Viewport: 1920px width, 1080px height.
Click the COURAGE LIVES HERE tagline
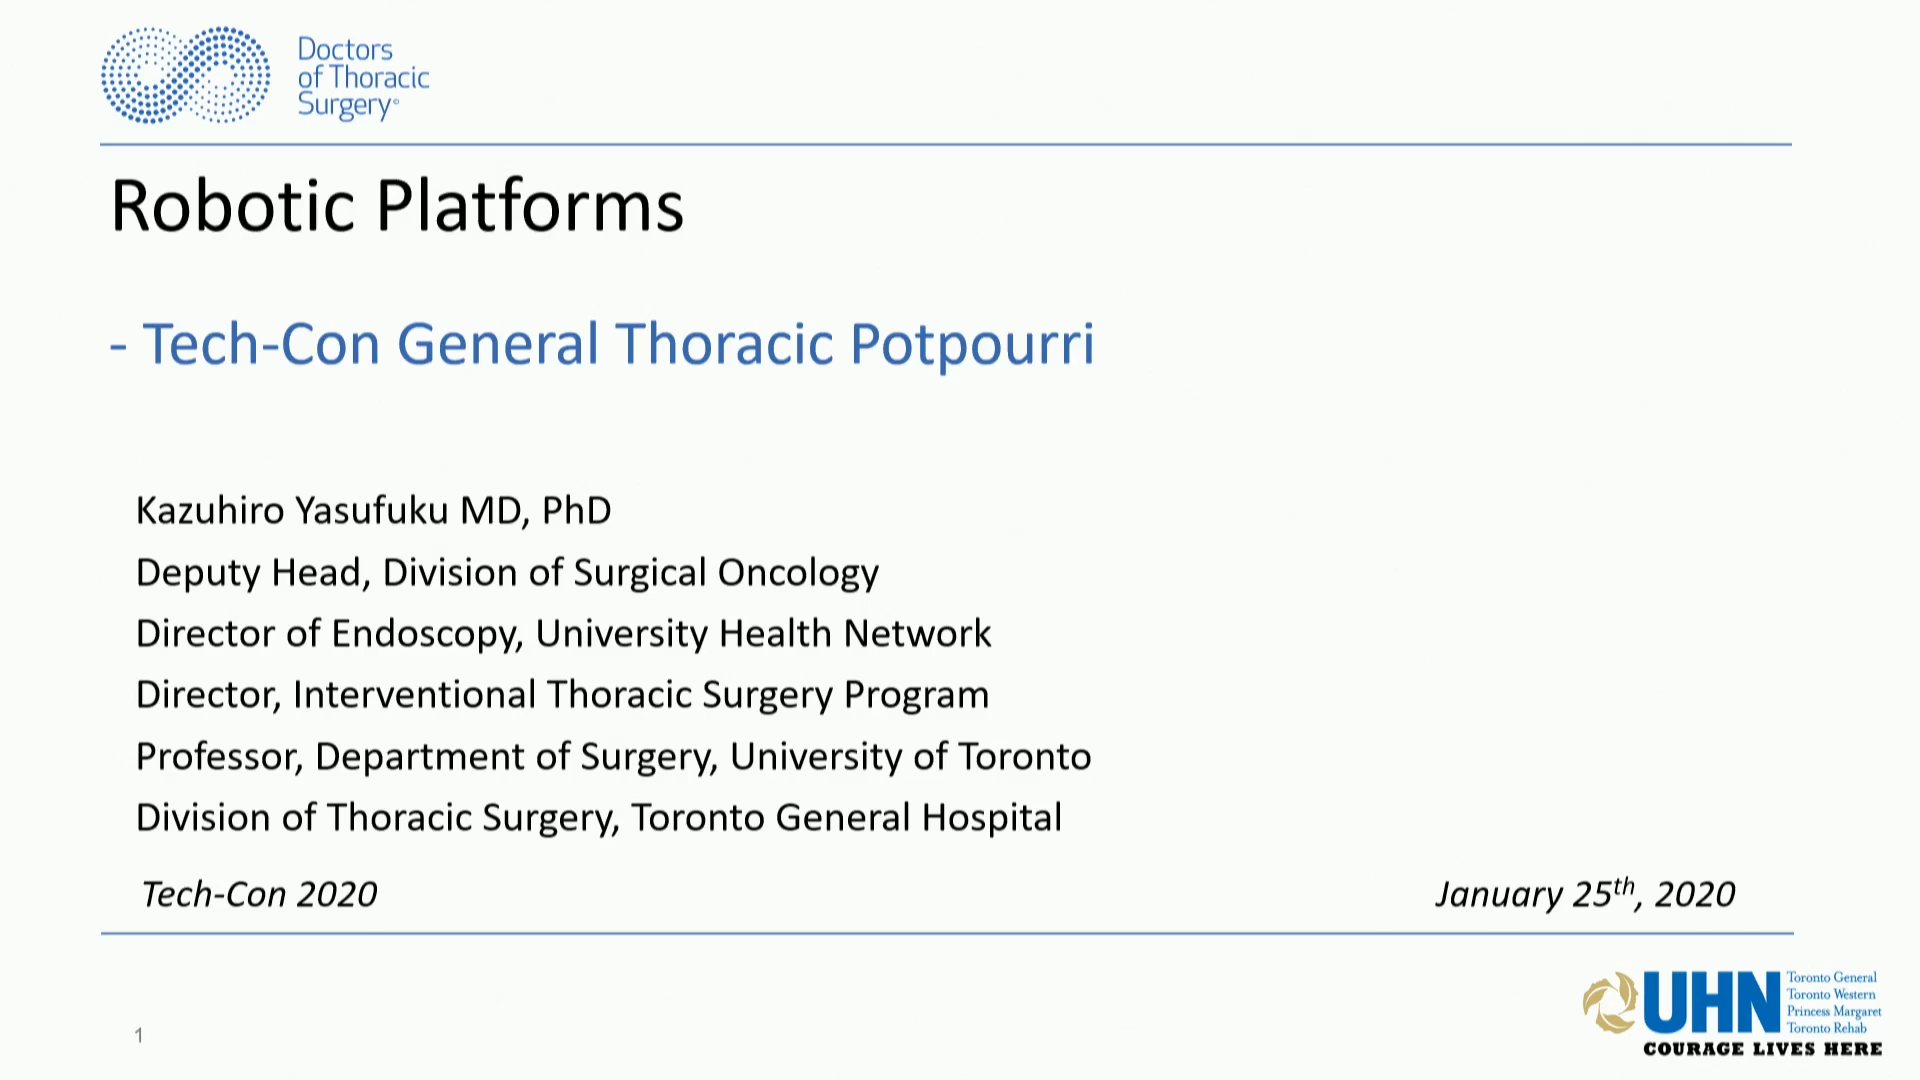(1762, 1049)
